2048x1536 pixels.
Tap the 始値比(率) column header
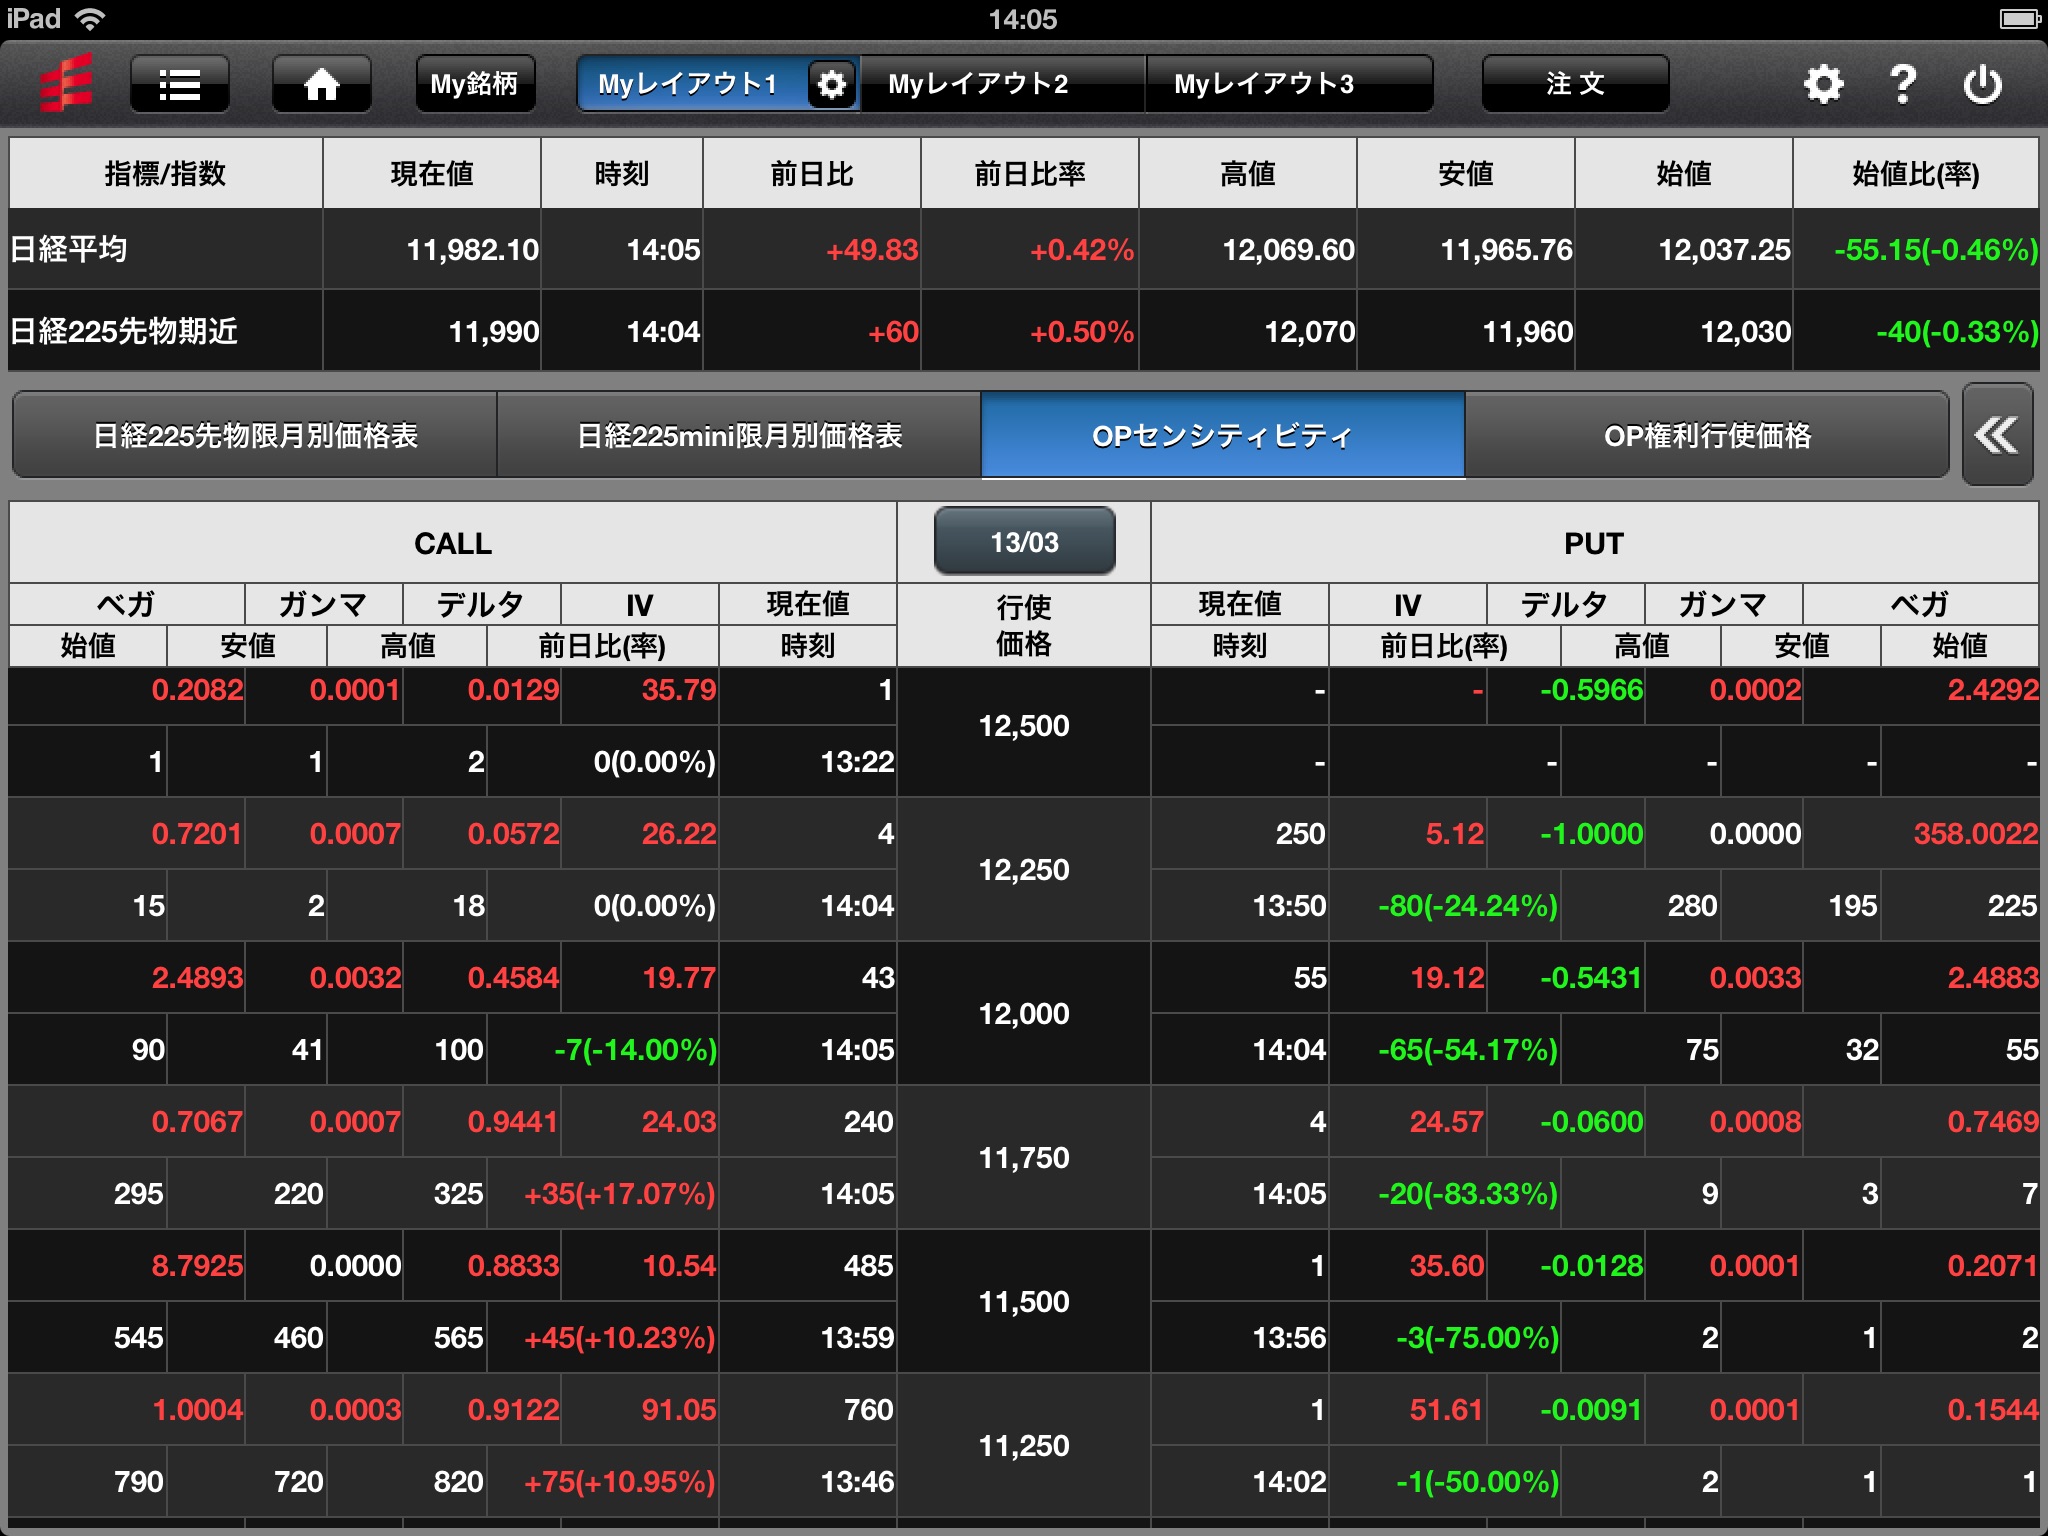(1915, 174)
